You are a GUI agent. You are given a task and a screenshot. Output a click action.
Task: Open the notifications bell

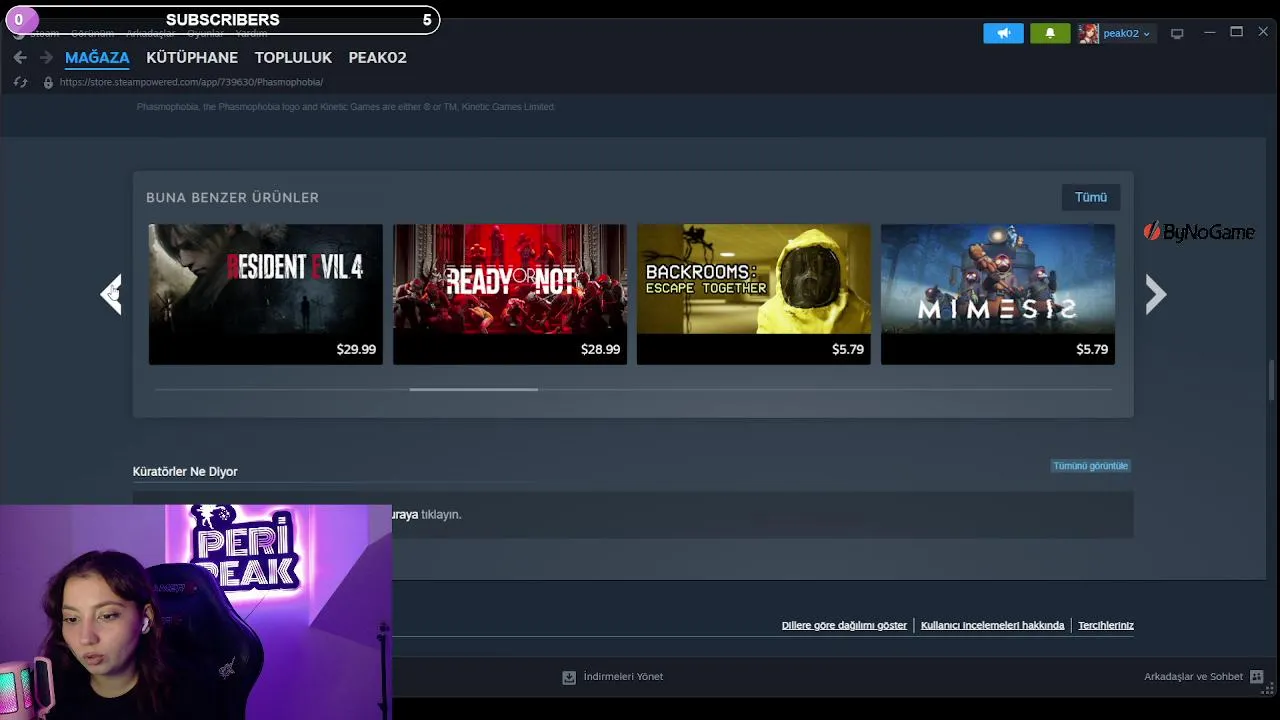(x=1050, y=33)
